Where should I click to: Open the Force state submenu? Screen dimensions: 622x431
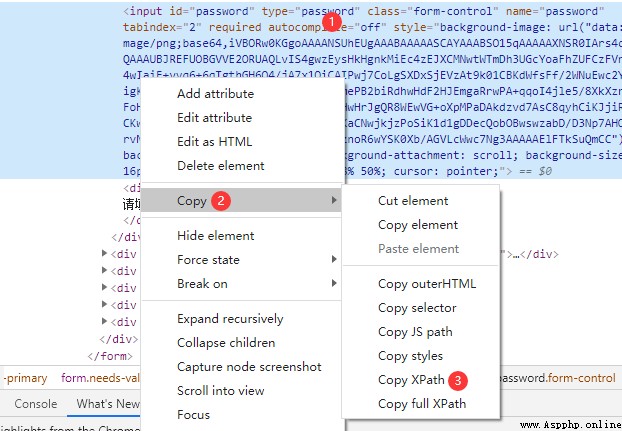point(242,260)
